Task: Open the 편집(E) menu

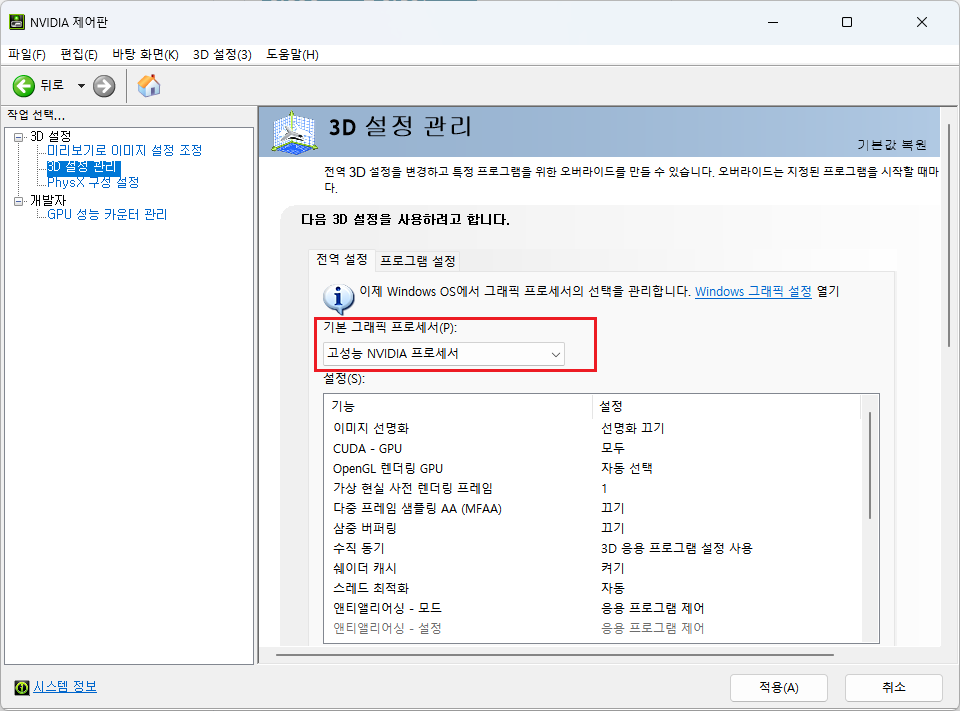Action: tap(79, 55)
